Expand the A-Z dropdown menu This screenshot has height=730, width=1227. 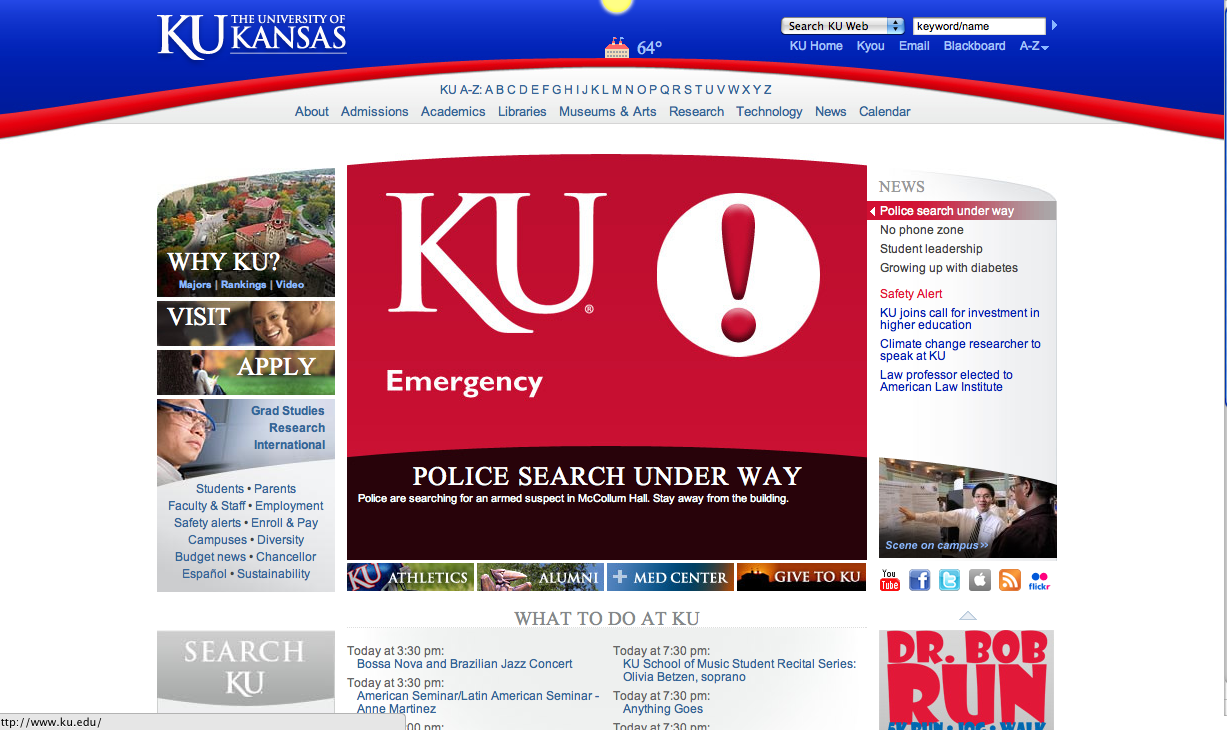click(x=1034, y=46)
